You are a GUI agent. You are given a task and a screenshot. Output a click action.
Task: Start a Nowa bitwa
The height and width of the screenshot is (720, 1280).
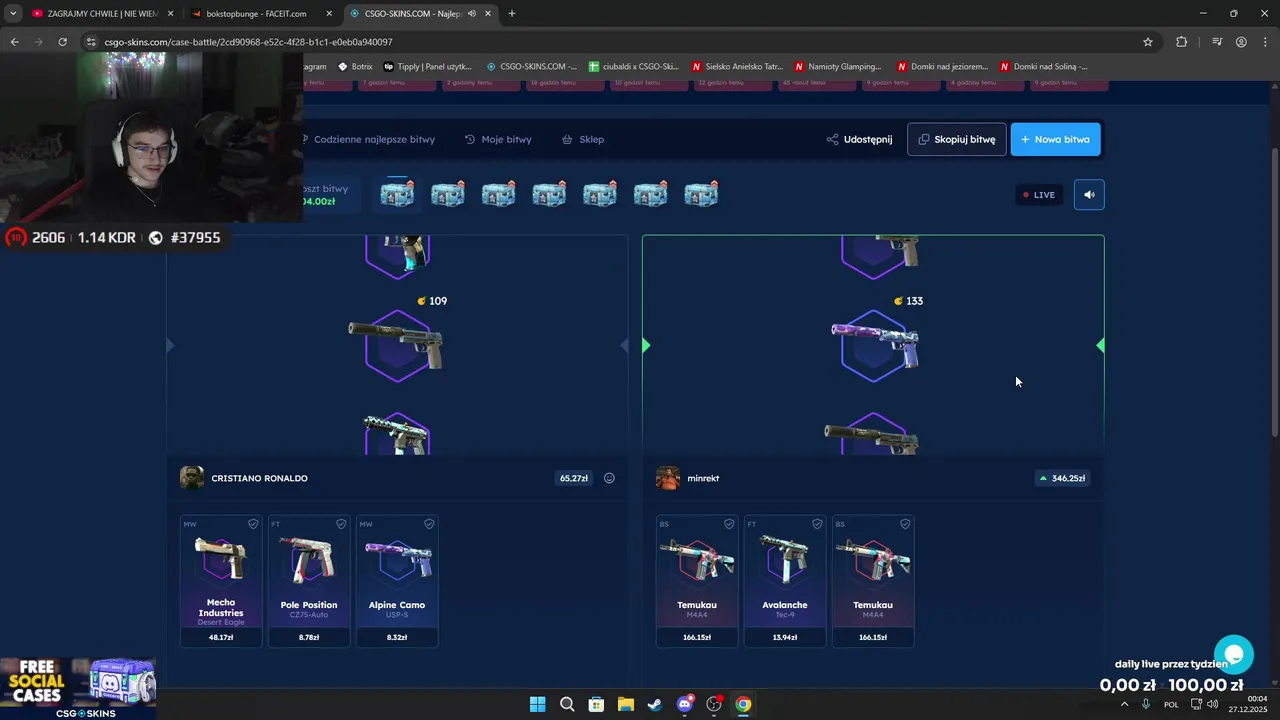coord(1056,140)
